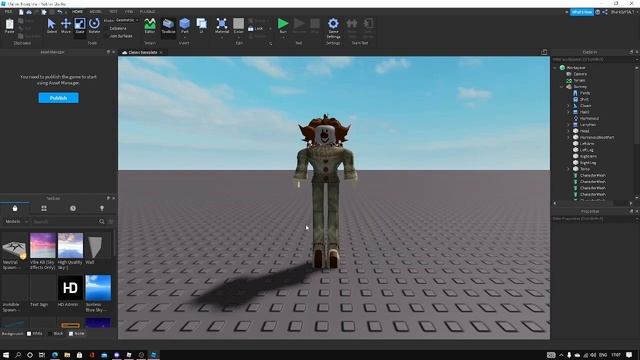Open the Toolbox from the ribbon
This screenshot has width=640, height=360.
click(168, 25)
